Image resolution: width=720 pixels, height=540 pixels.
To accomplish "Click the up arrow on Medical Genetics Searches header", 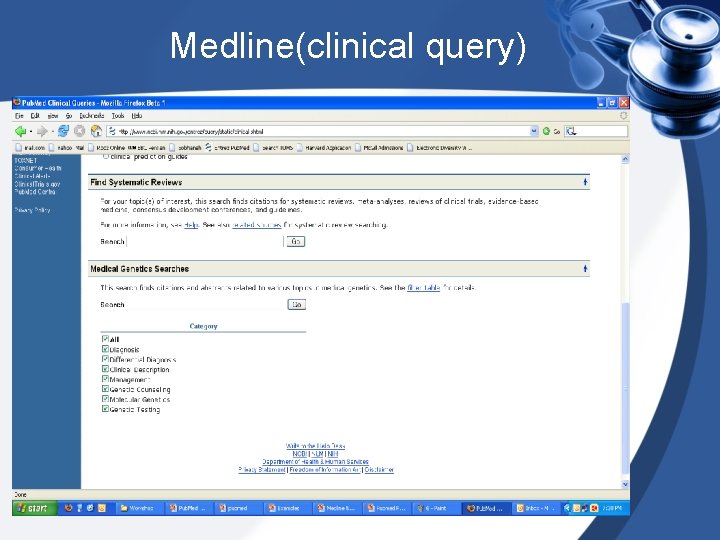I will coord(585,269).
